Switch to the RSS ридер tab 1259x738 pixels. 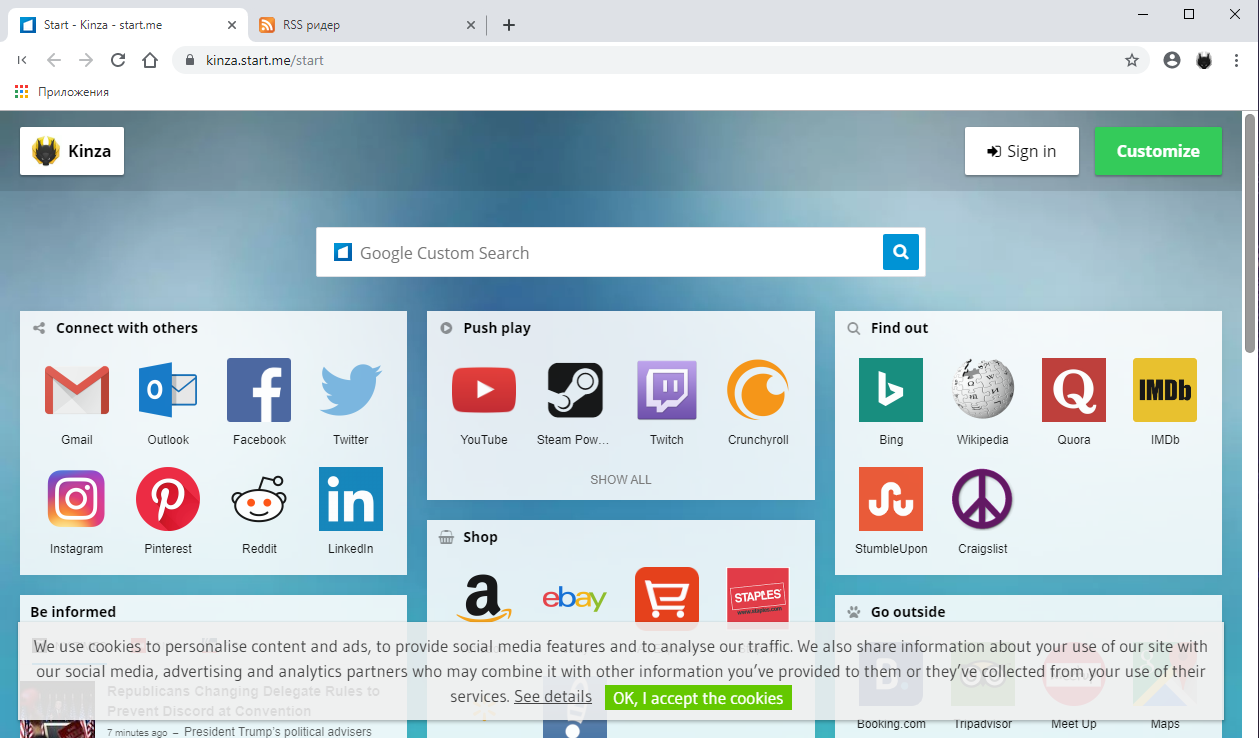click(x=365, y=25)
